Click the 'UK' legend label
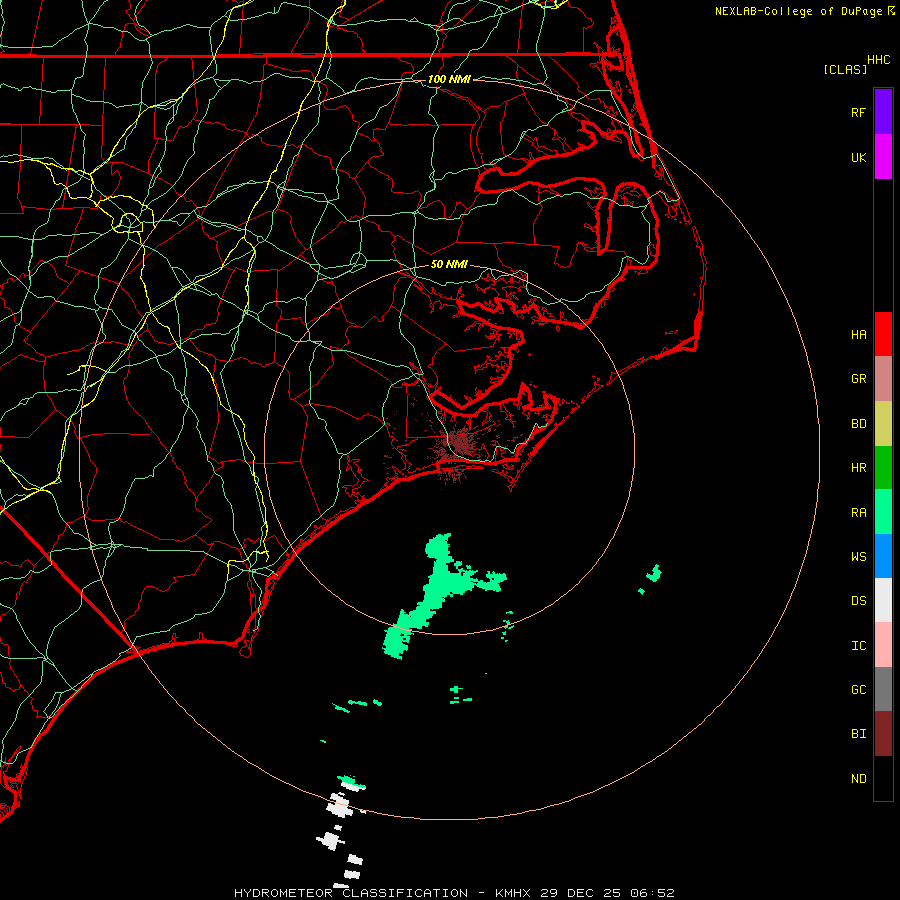 [858, 157]
